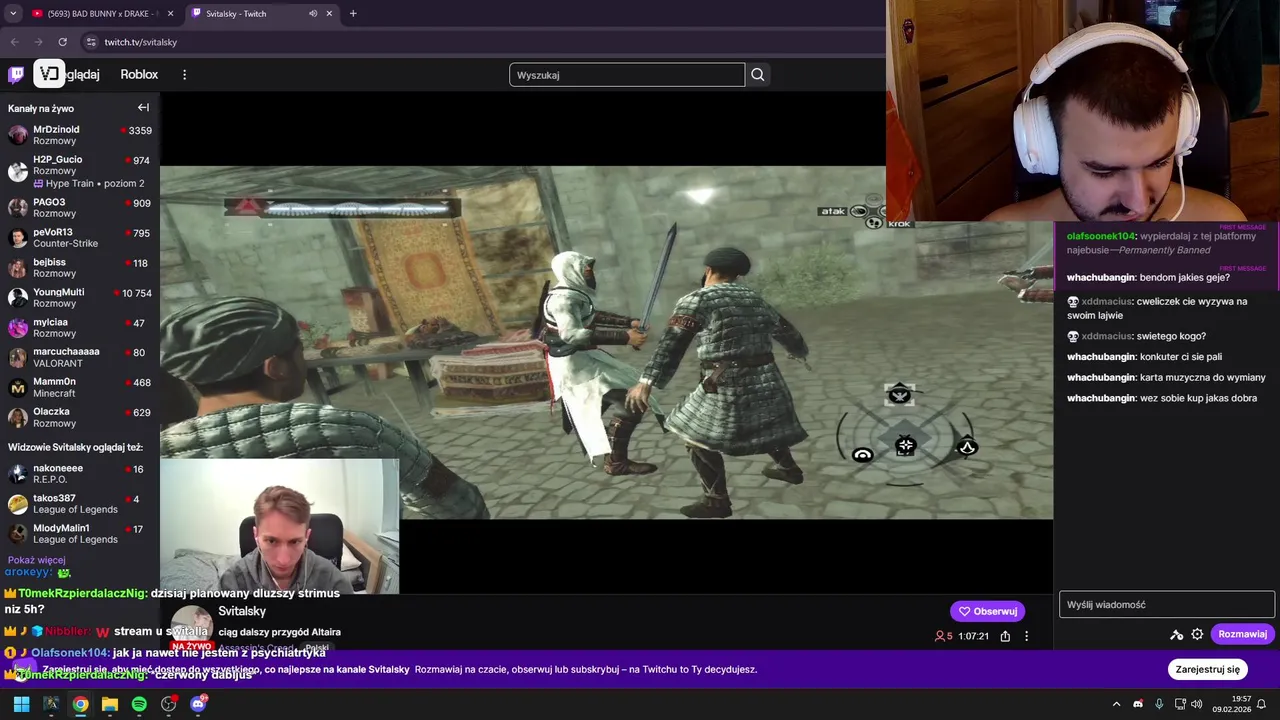The width and height of the screenshot is (1280, 720).
Task: Open PAGO3 channel in sidebar
Action: coord(80,208)
